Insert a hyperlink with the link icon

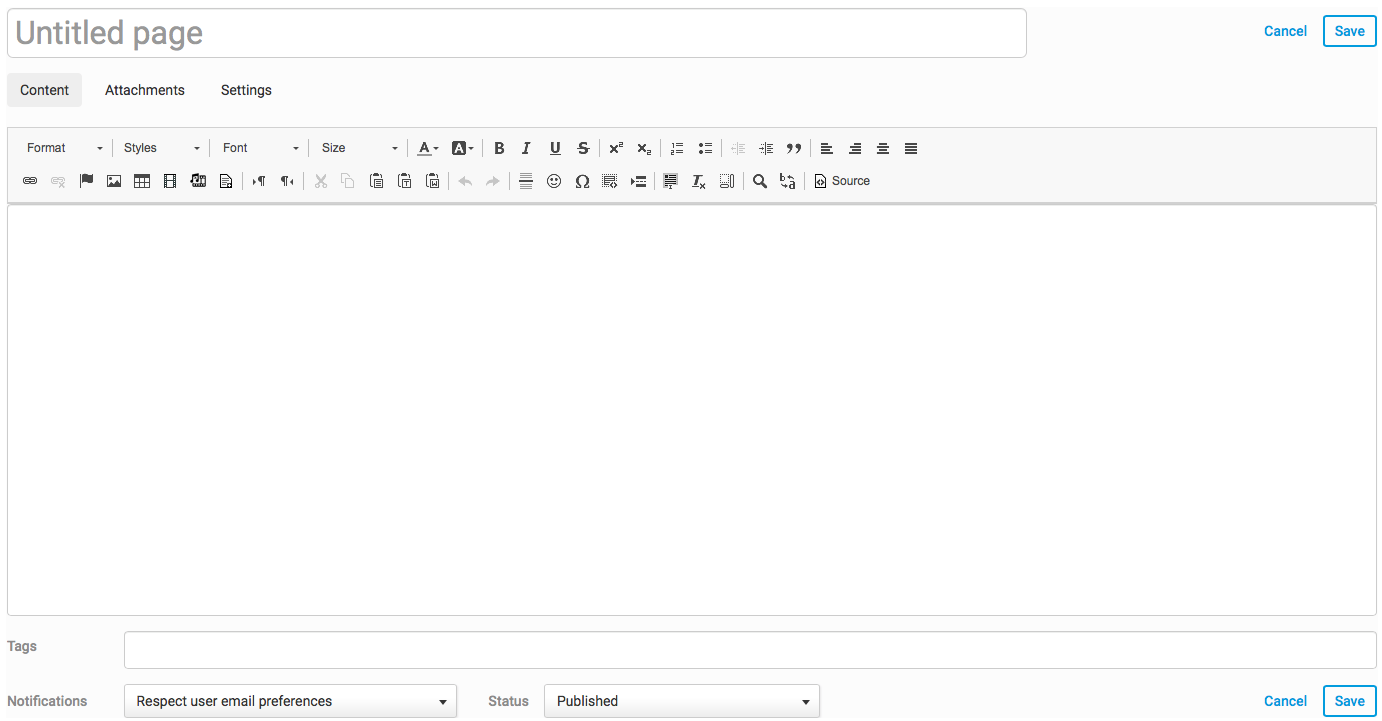[x=30, y=181]
